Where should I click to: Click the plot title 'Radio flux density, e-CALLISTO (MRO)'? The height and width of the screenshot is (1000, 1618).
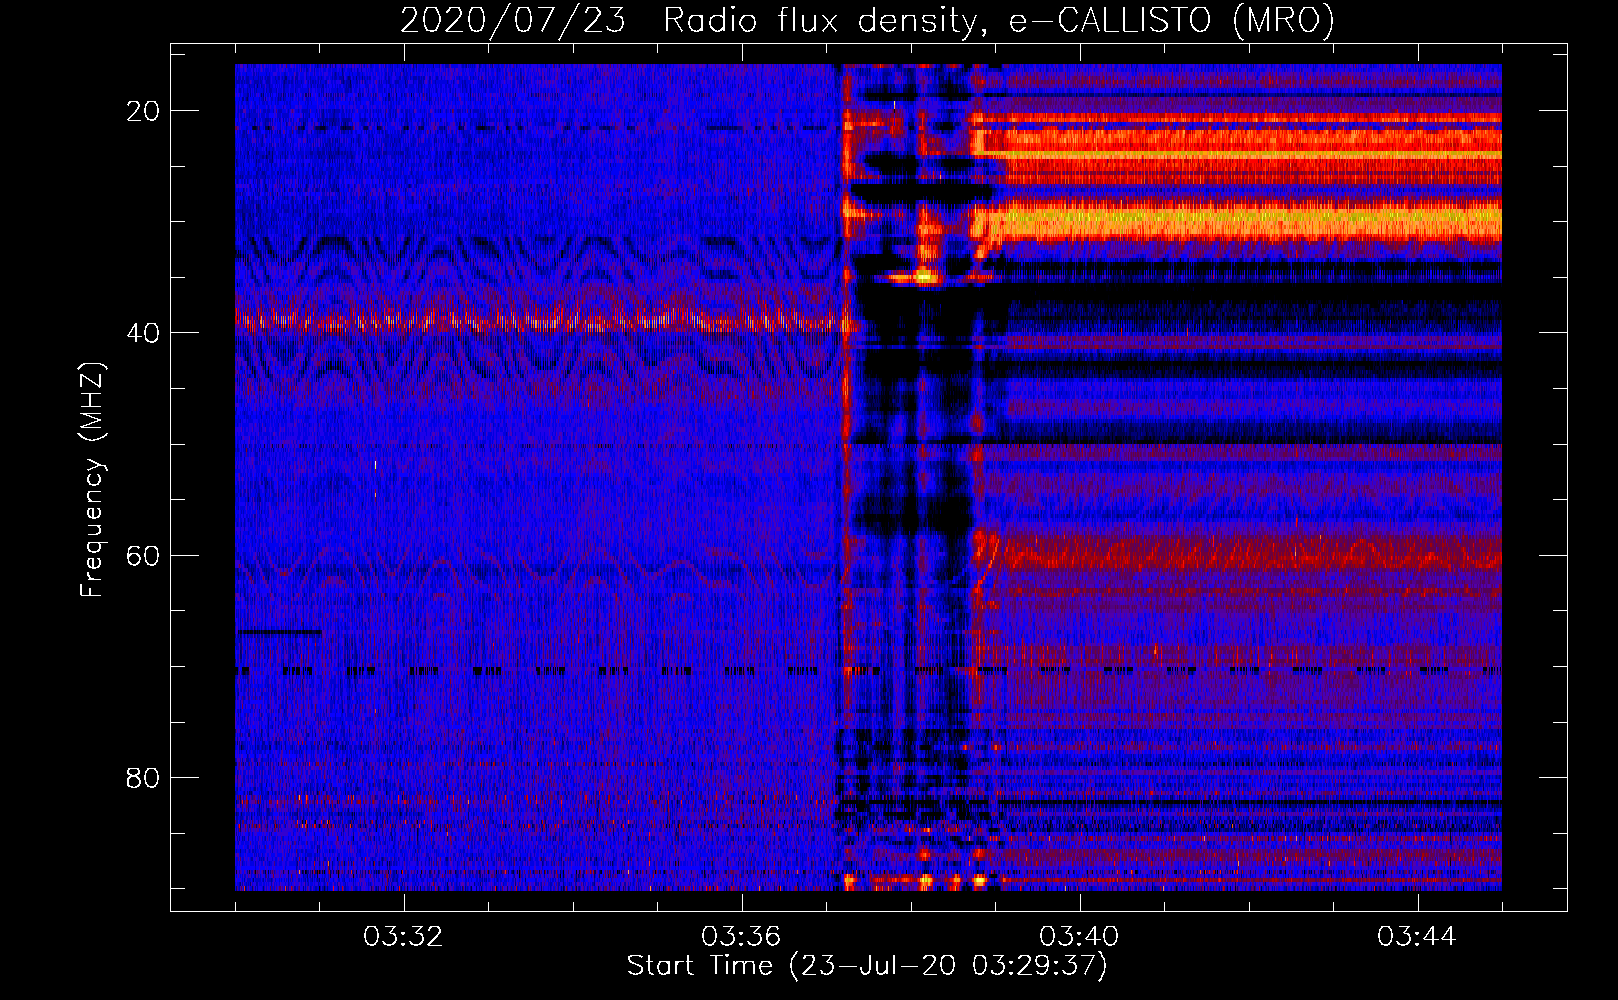(x=999, y=20)
